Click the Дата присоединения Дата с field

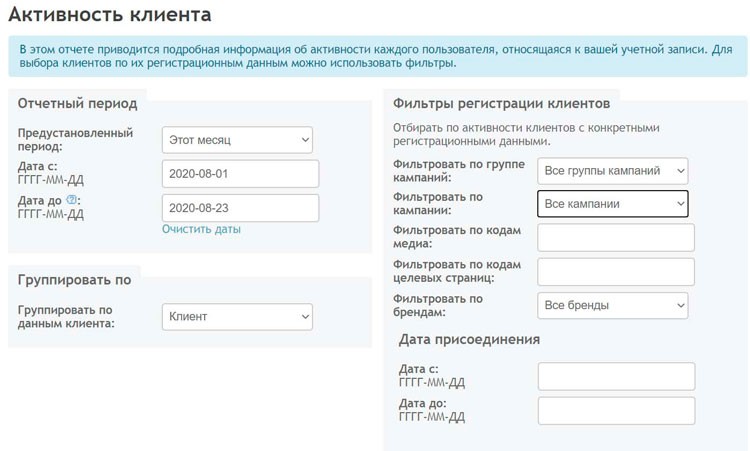[617, 376]
